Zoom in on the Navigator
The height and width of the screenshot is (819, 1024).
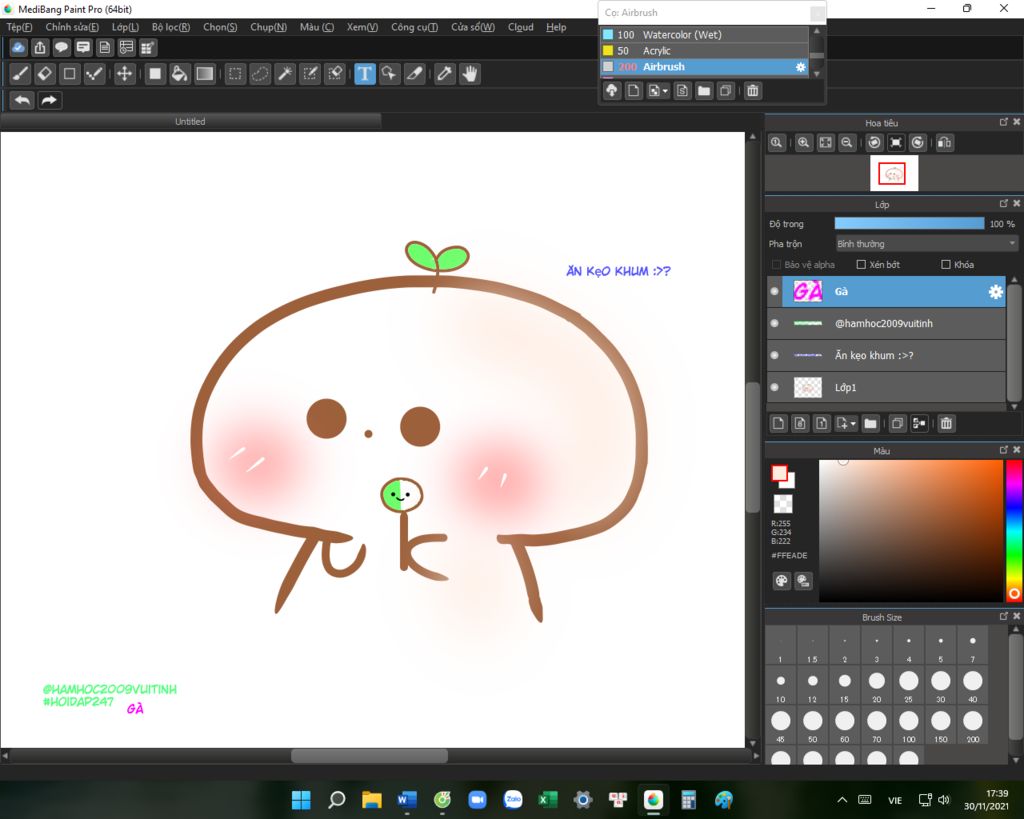click(804, 142)
